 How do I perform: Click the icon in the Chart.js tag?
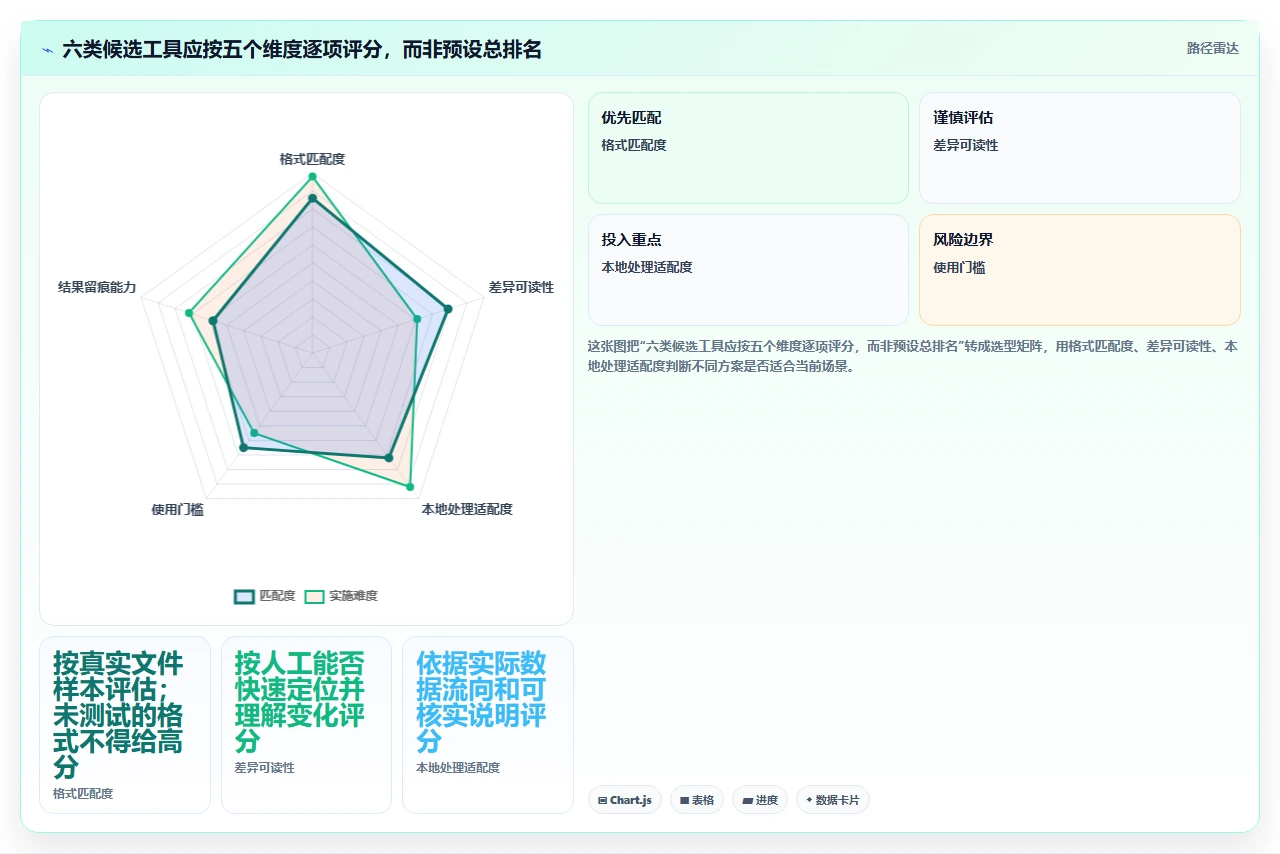pos(602,800)
